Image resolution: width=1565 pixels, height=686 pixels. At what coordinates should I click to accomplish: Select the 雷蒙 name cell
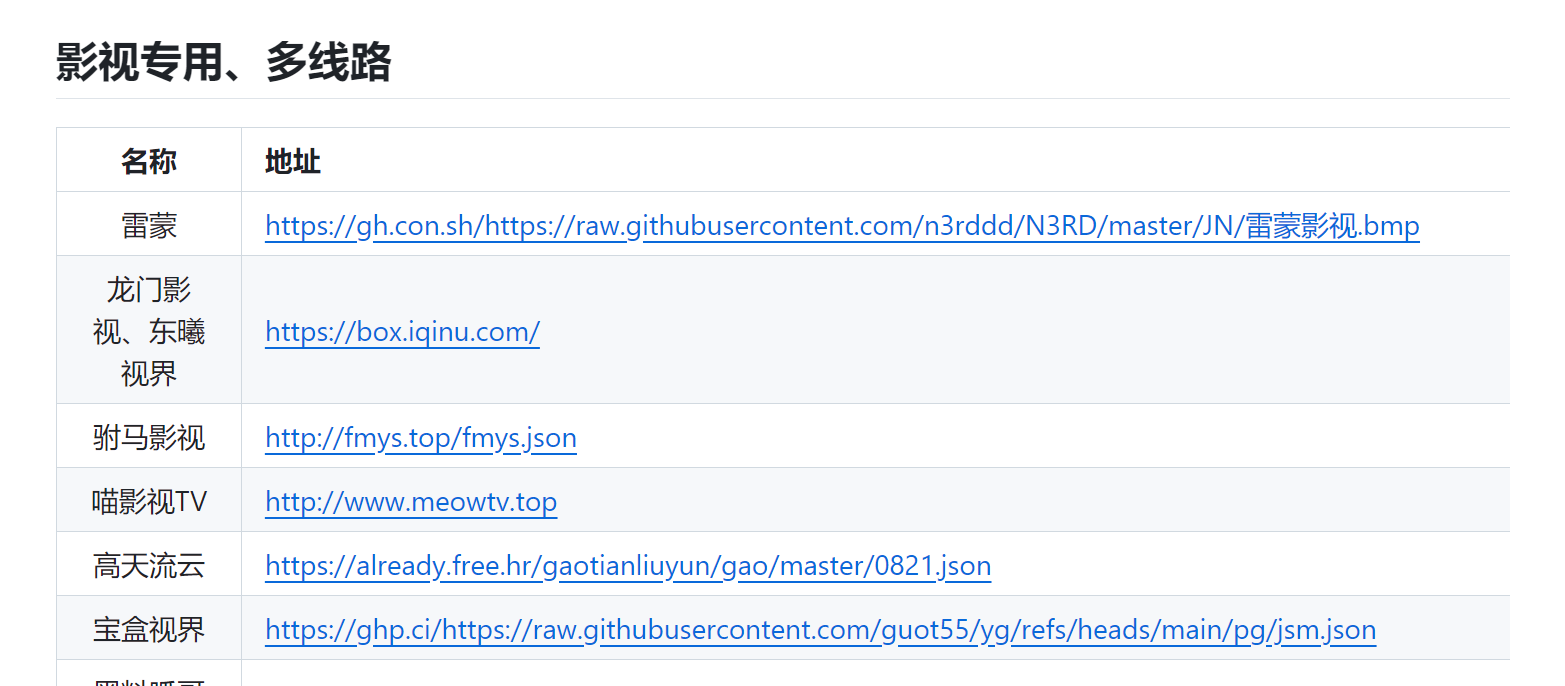149,224
